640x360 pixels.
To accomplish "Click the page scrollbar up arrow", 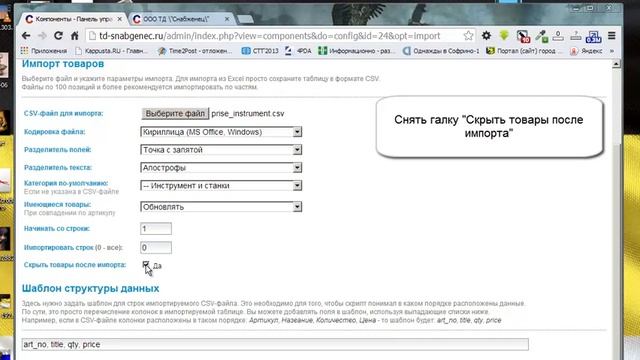I will point(616,64).
